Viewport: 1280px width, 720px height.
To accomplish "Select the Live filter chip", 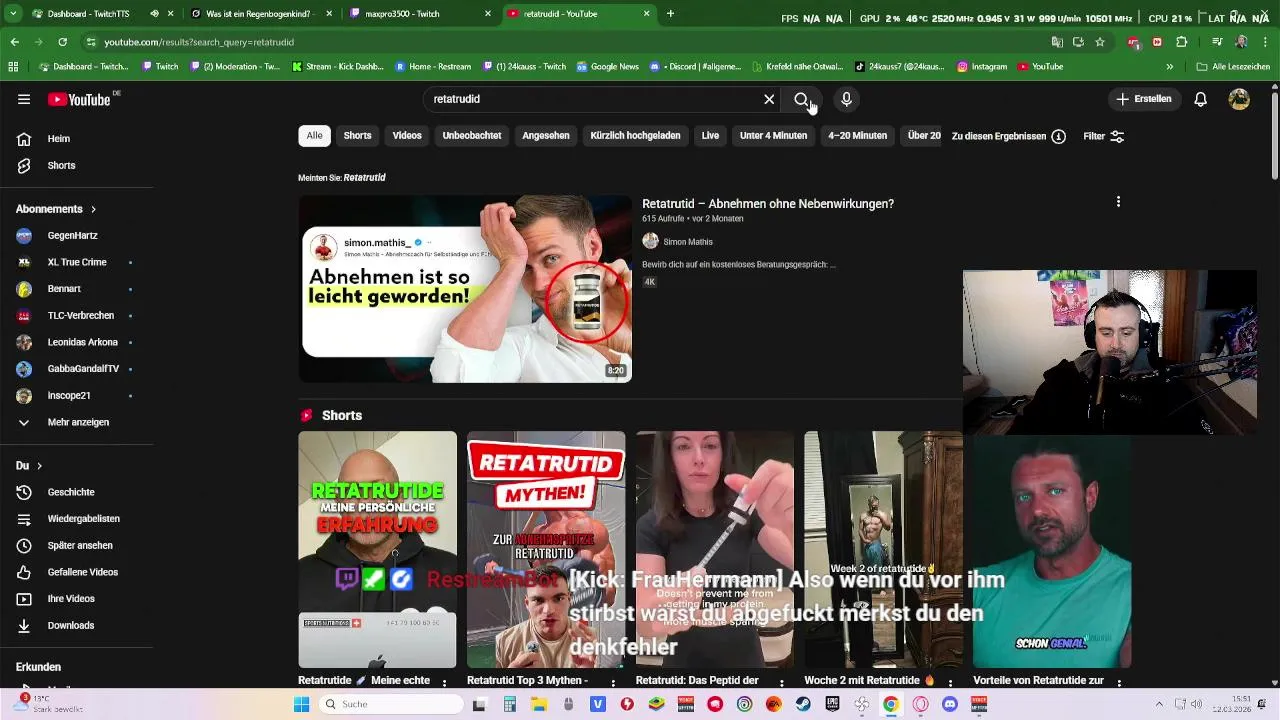I will pos(710,136).
